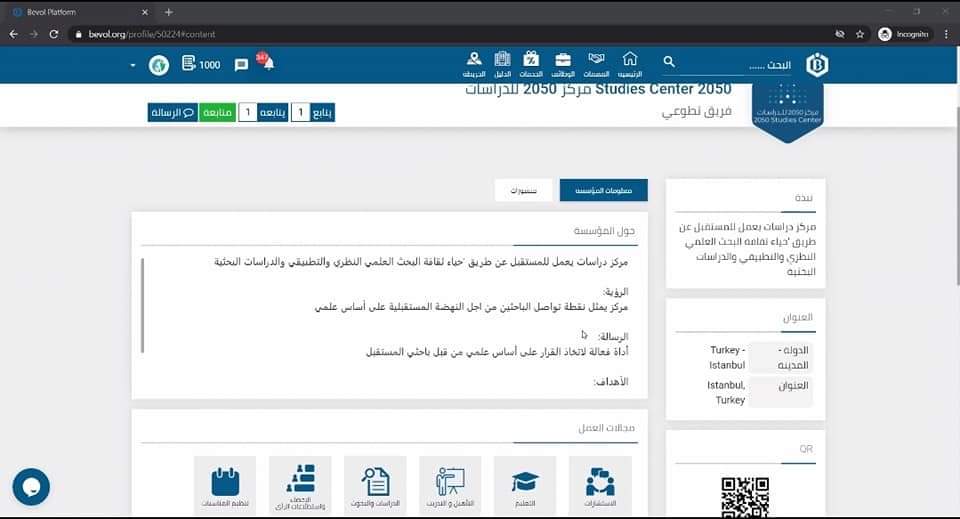Click the Training and Qualification tile

pos(450,484)
